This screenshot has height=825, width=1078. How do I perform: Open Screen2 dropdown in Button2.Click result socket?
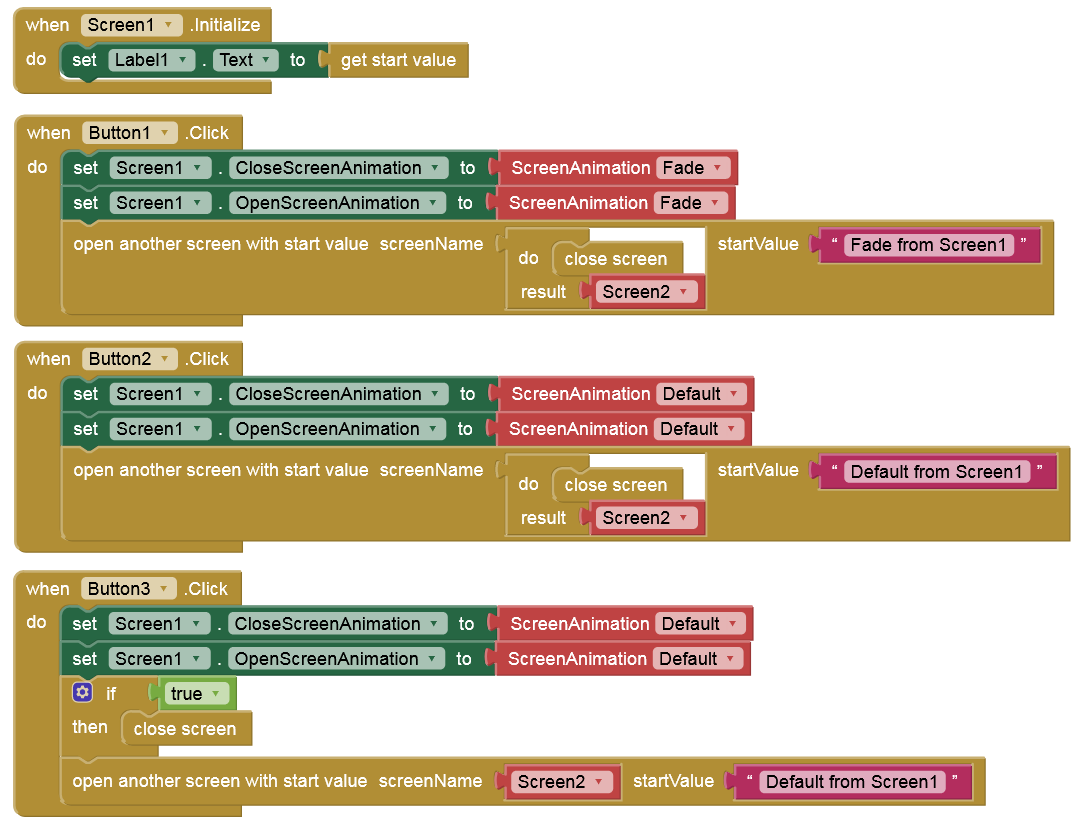(x=645, y=518)
